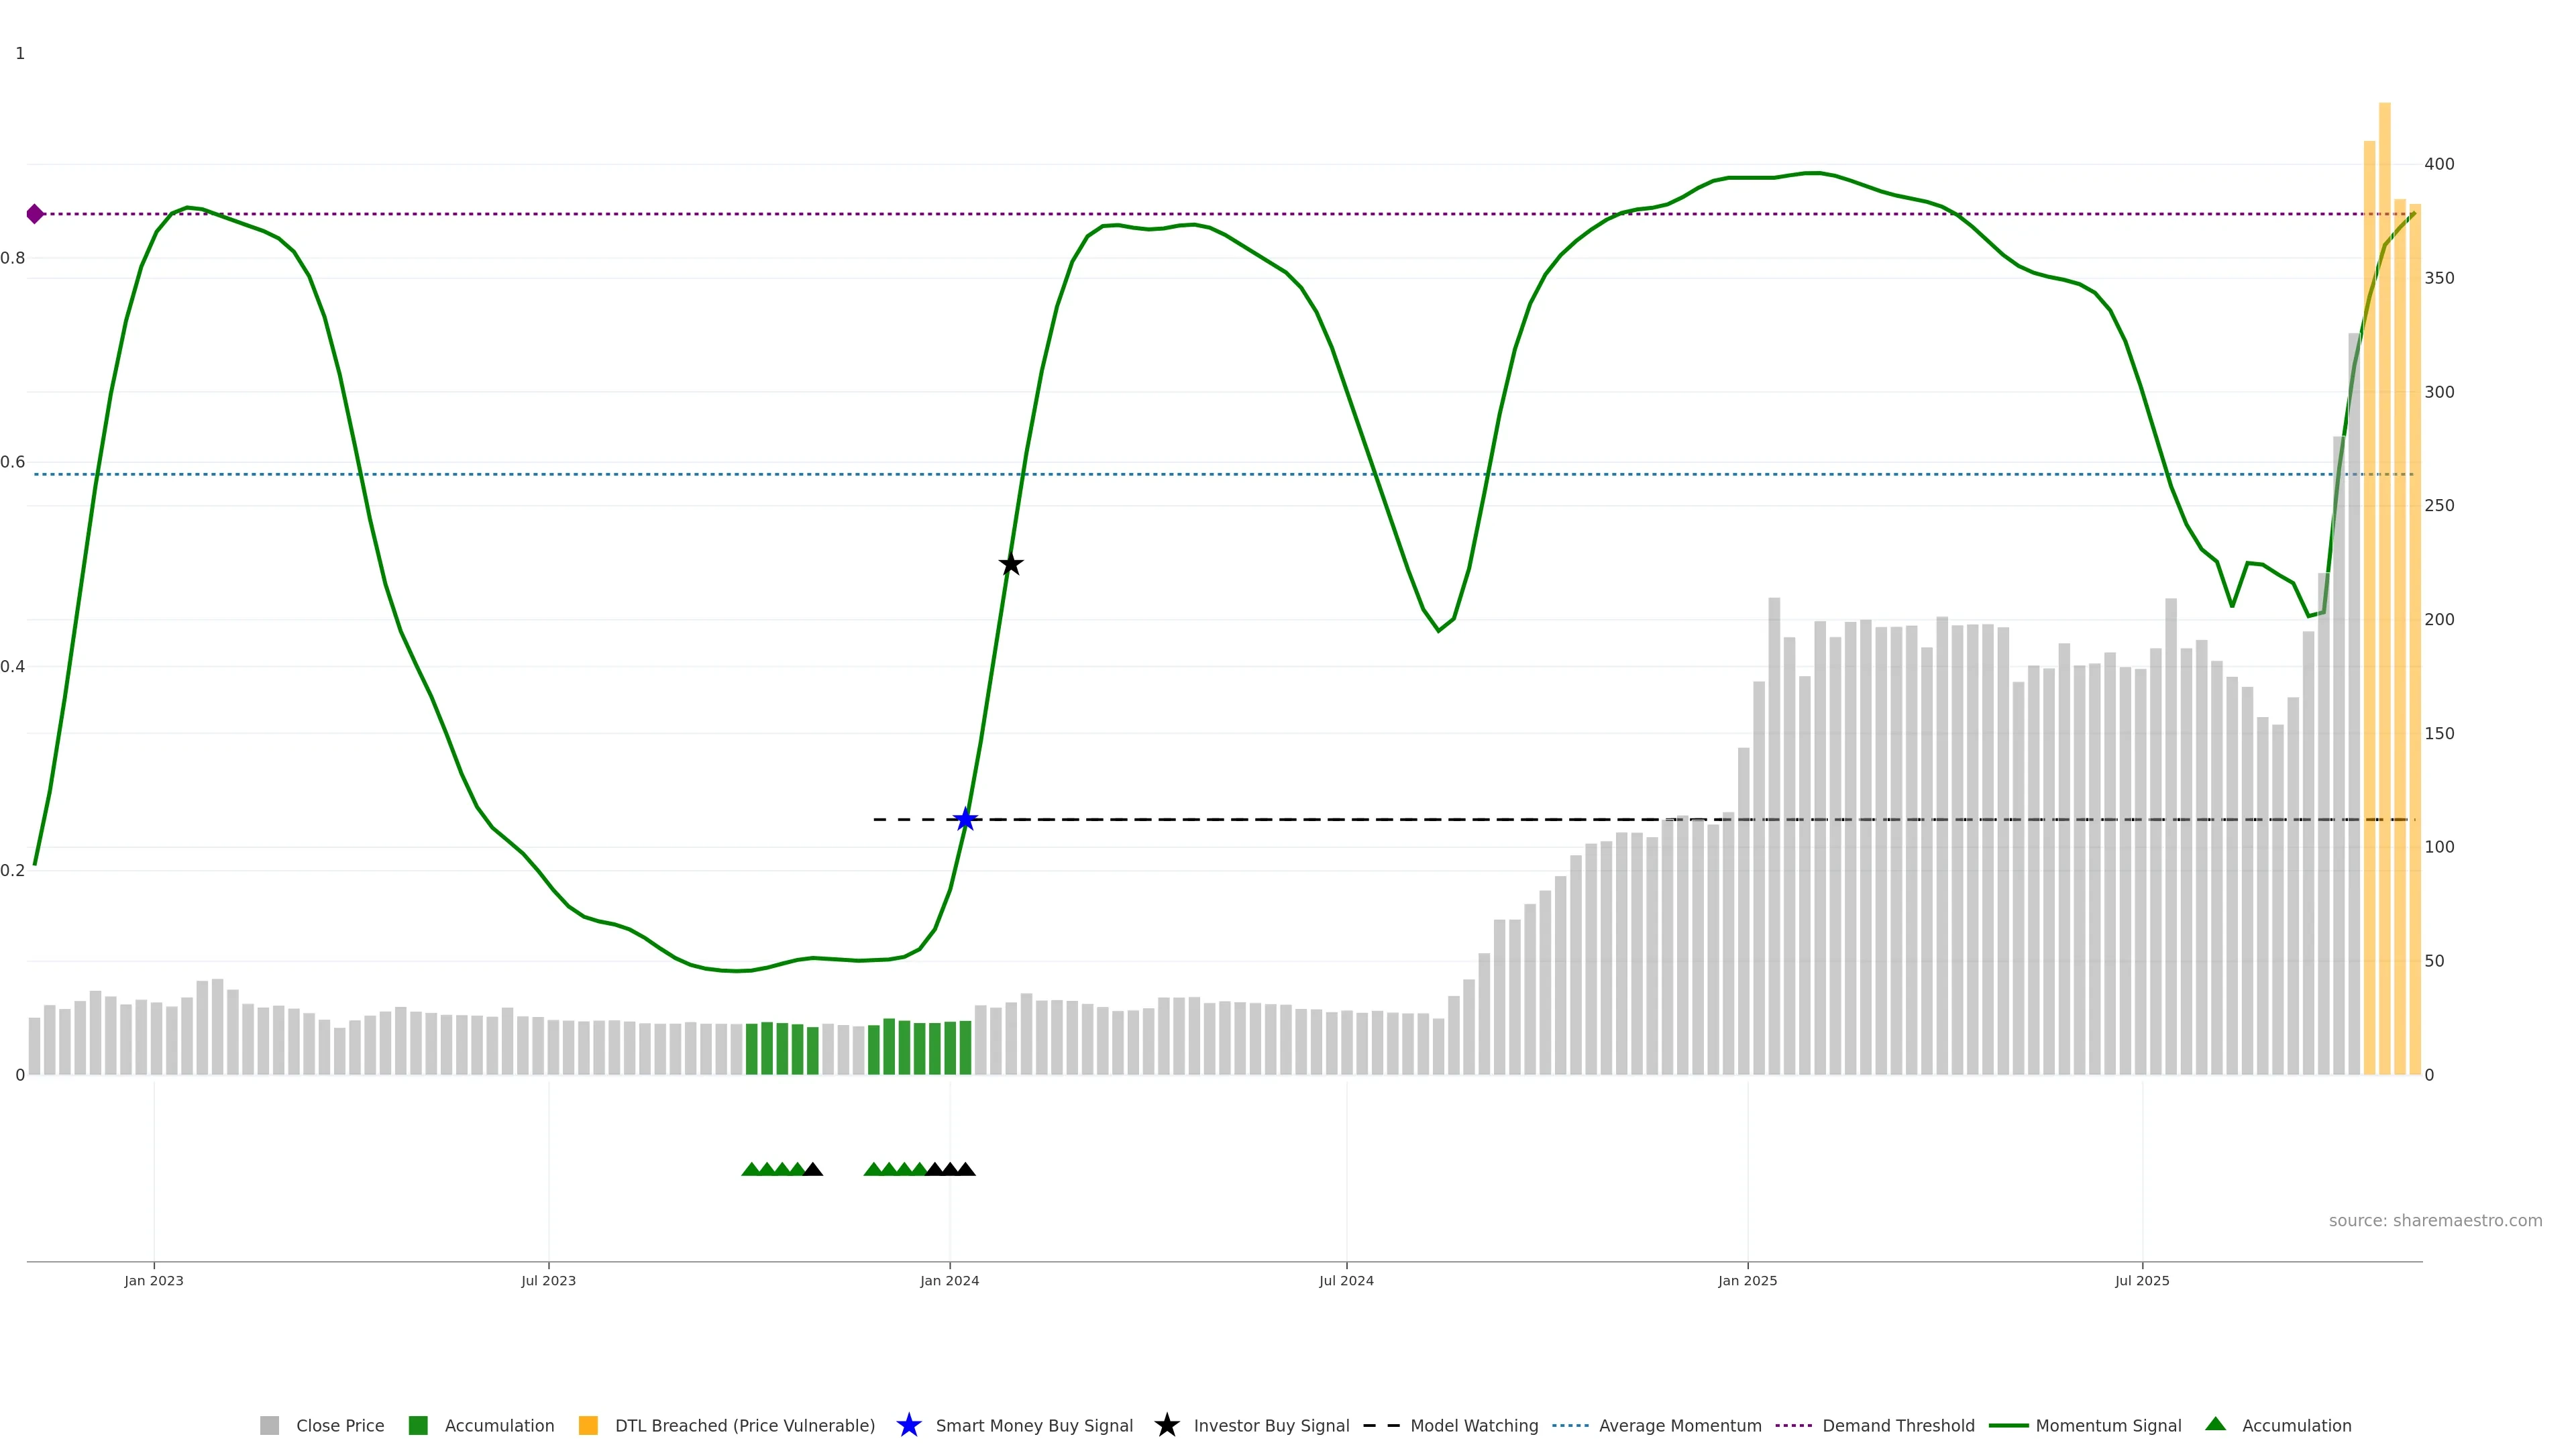Click the green Accumulation legend swatch

(x=418, y=1425)
